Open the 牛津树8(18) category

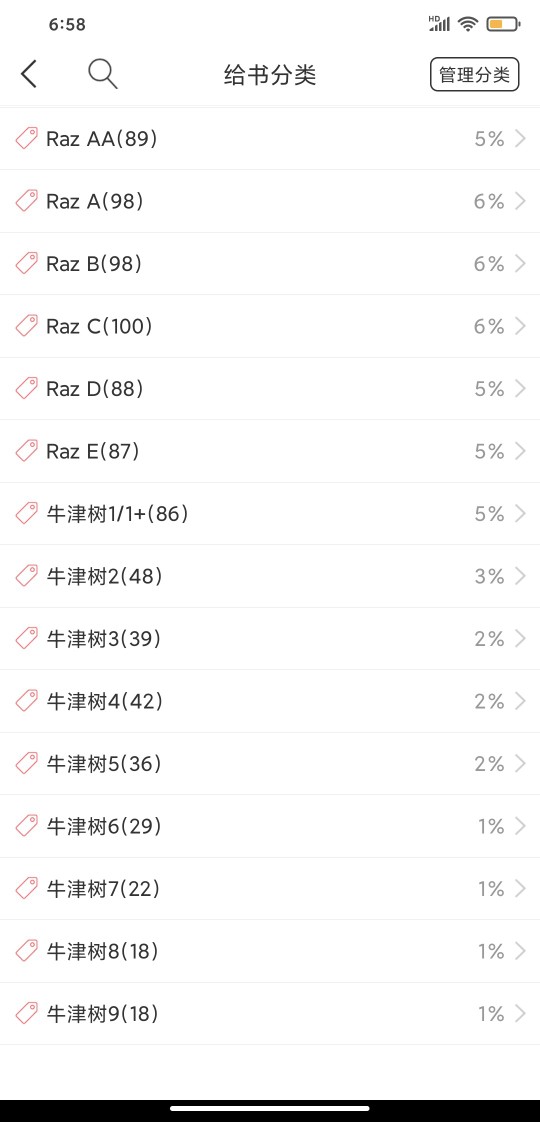(270, 951)
